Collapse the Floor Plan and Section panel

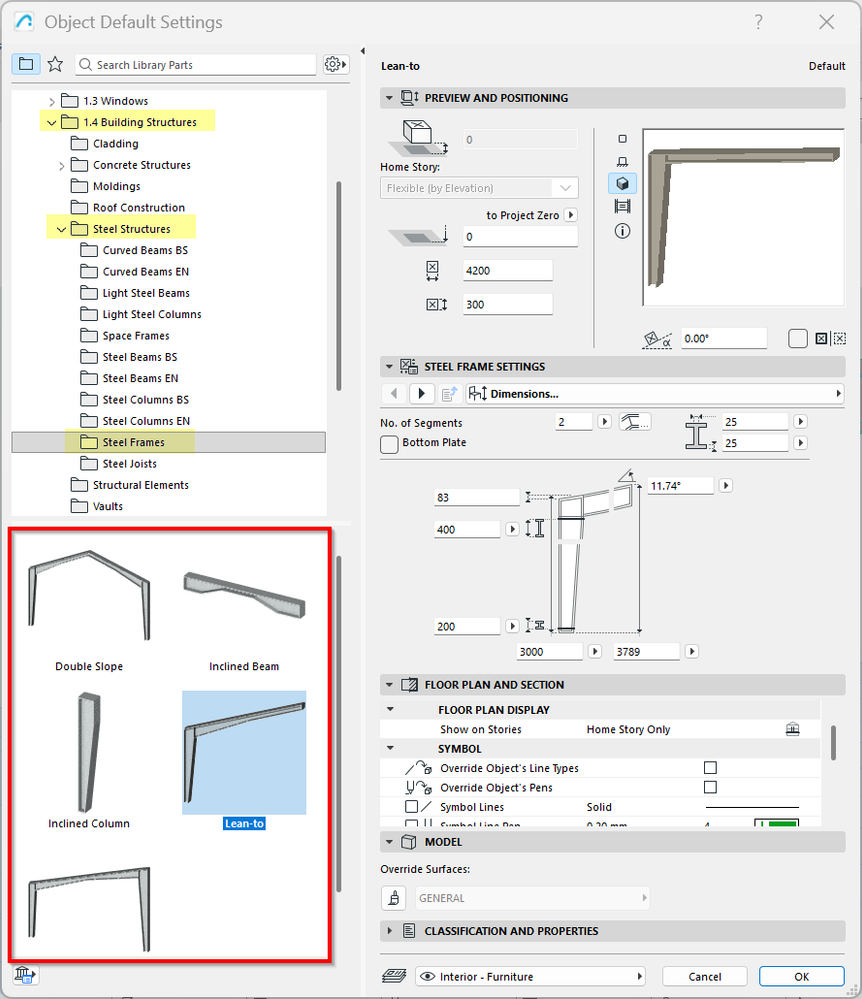(x=389, y=685)
